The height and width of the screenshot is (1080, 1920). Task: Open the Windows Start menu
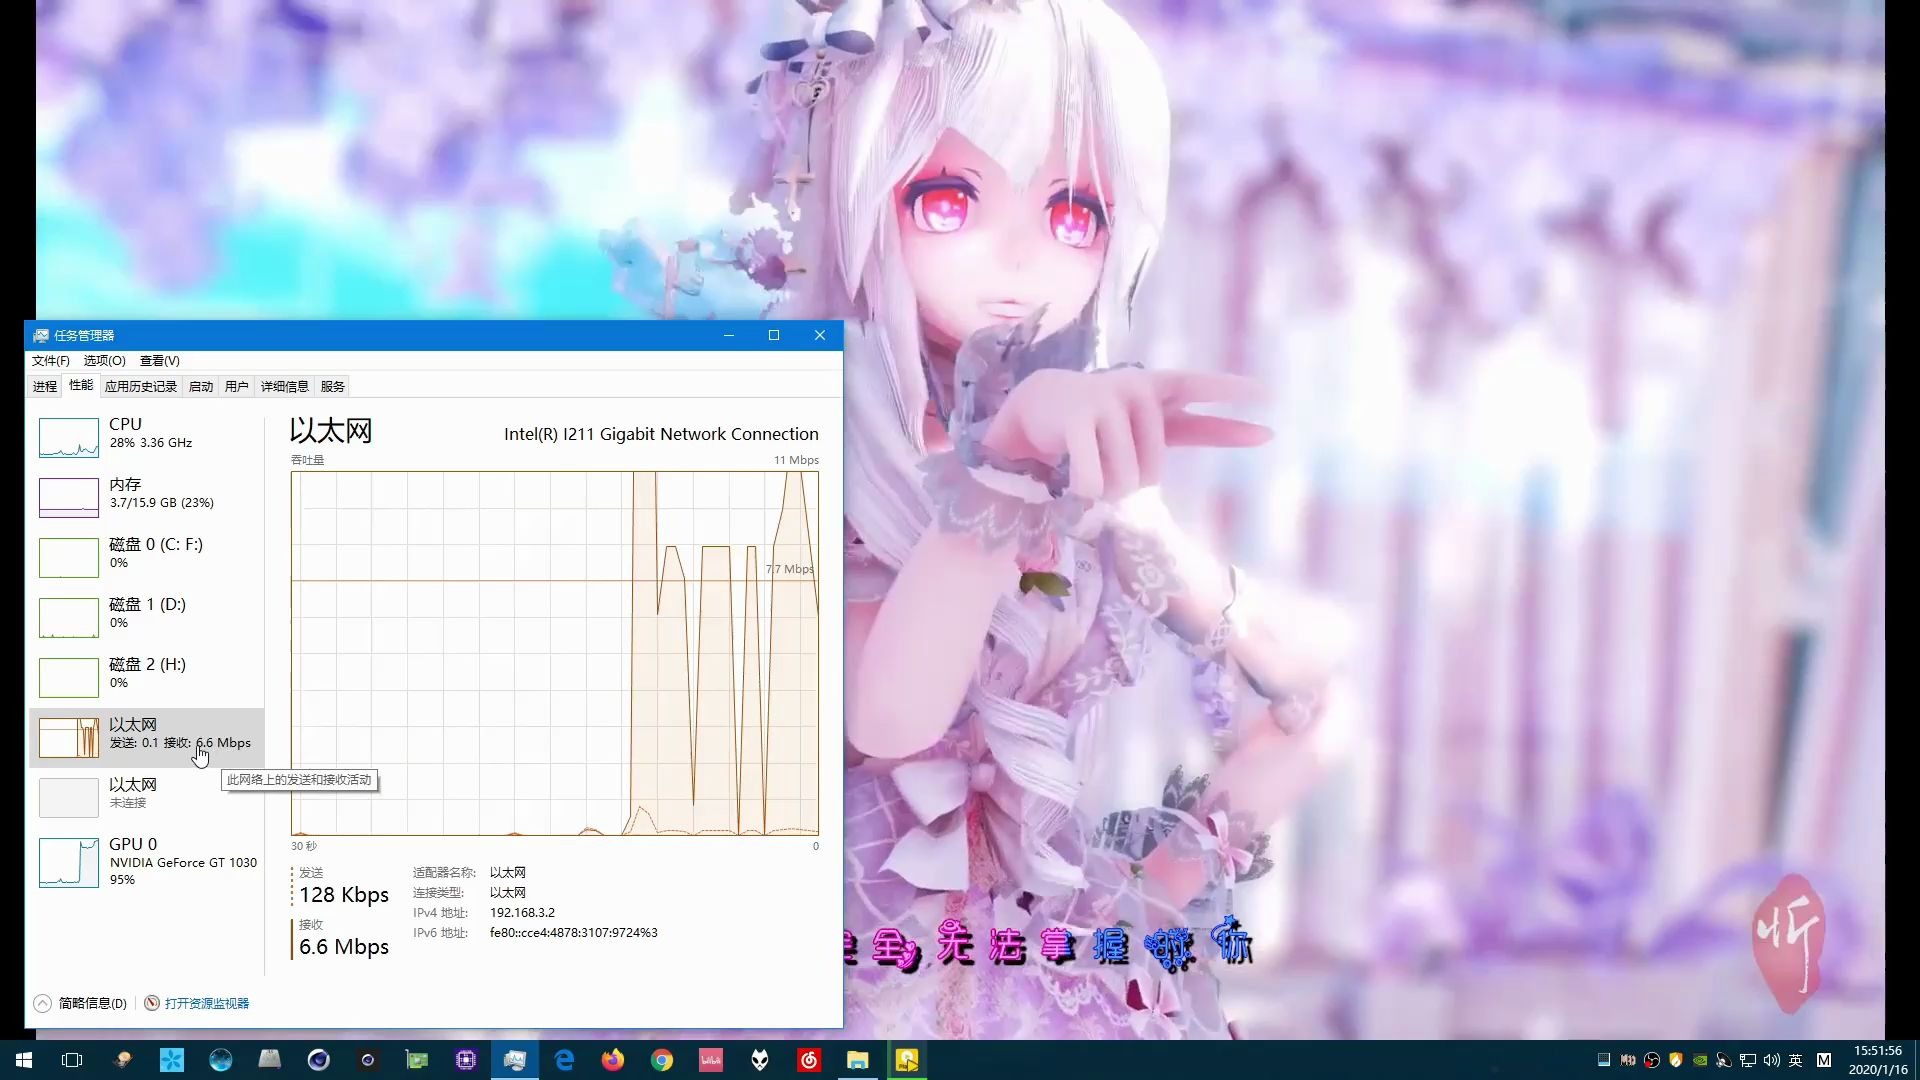click(24, 1060)
